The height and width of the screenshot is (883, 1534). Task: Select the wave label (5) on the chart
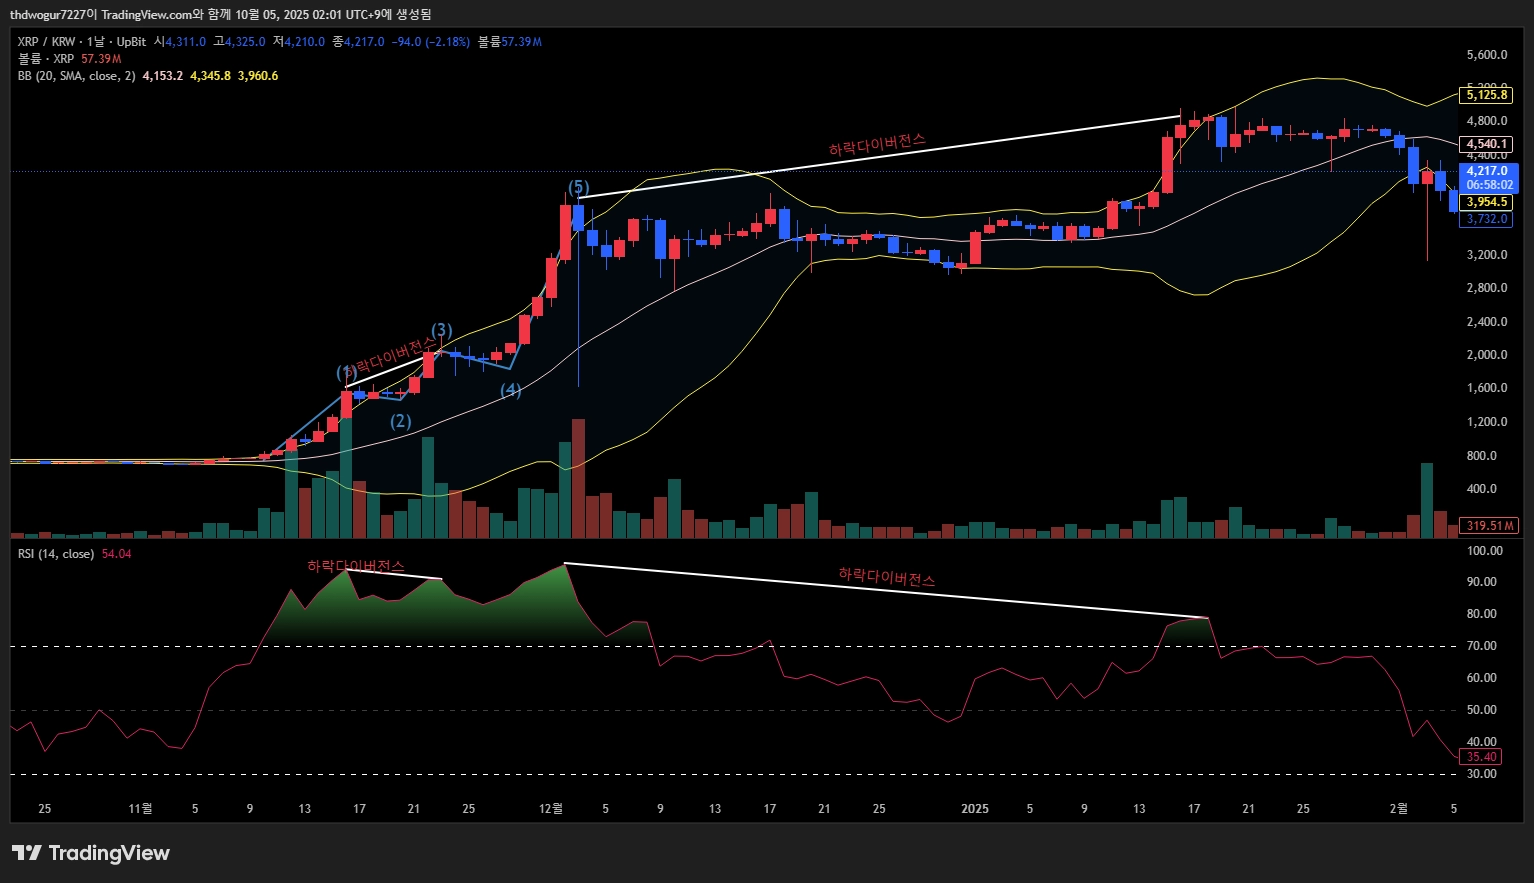[x=579, y=188]
